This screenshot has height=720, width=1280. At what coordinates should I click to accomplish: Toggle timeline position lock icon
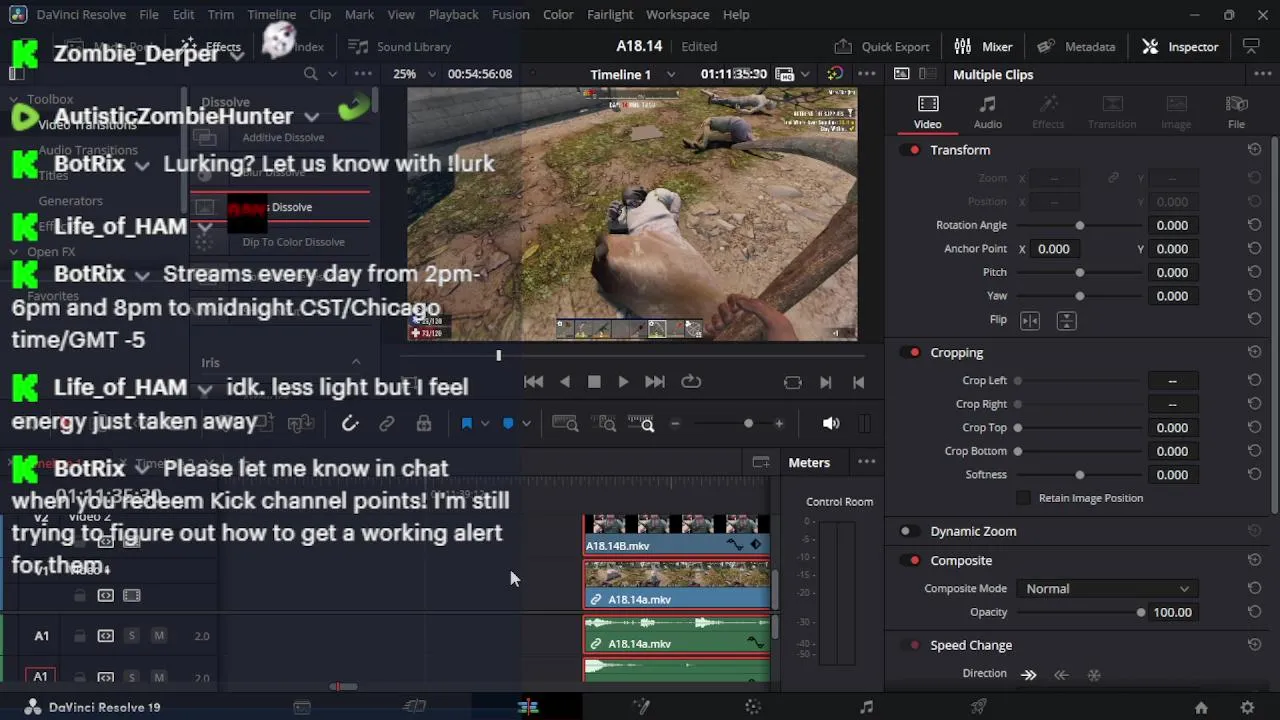click(424, 424)
